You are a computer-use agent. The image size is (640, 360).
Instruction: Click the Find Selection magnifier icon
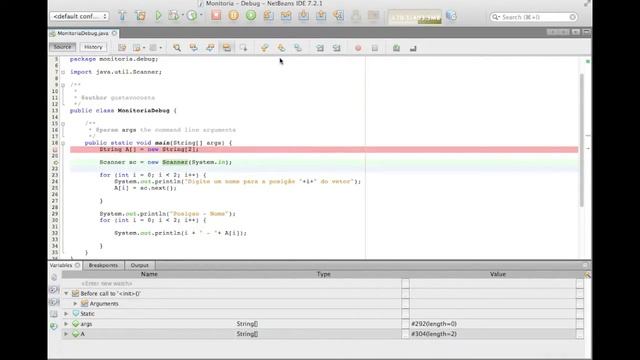[x=177, y=48]
